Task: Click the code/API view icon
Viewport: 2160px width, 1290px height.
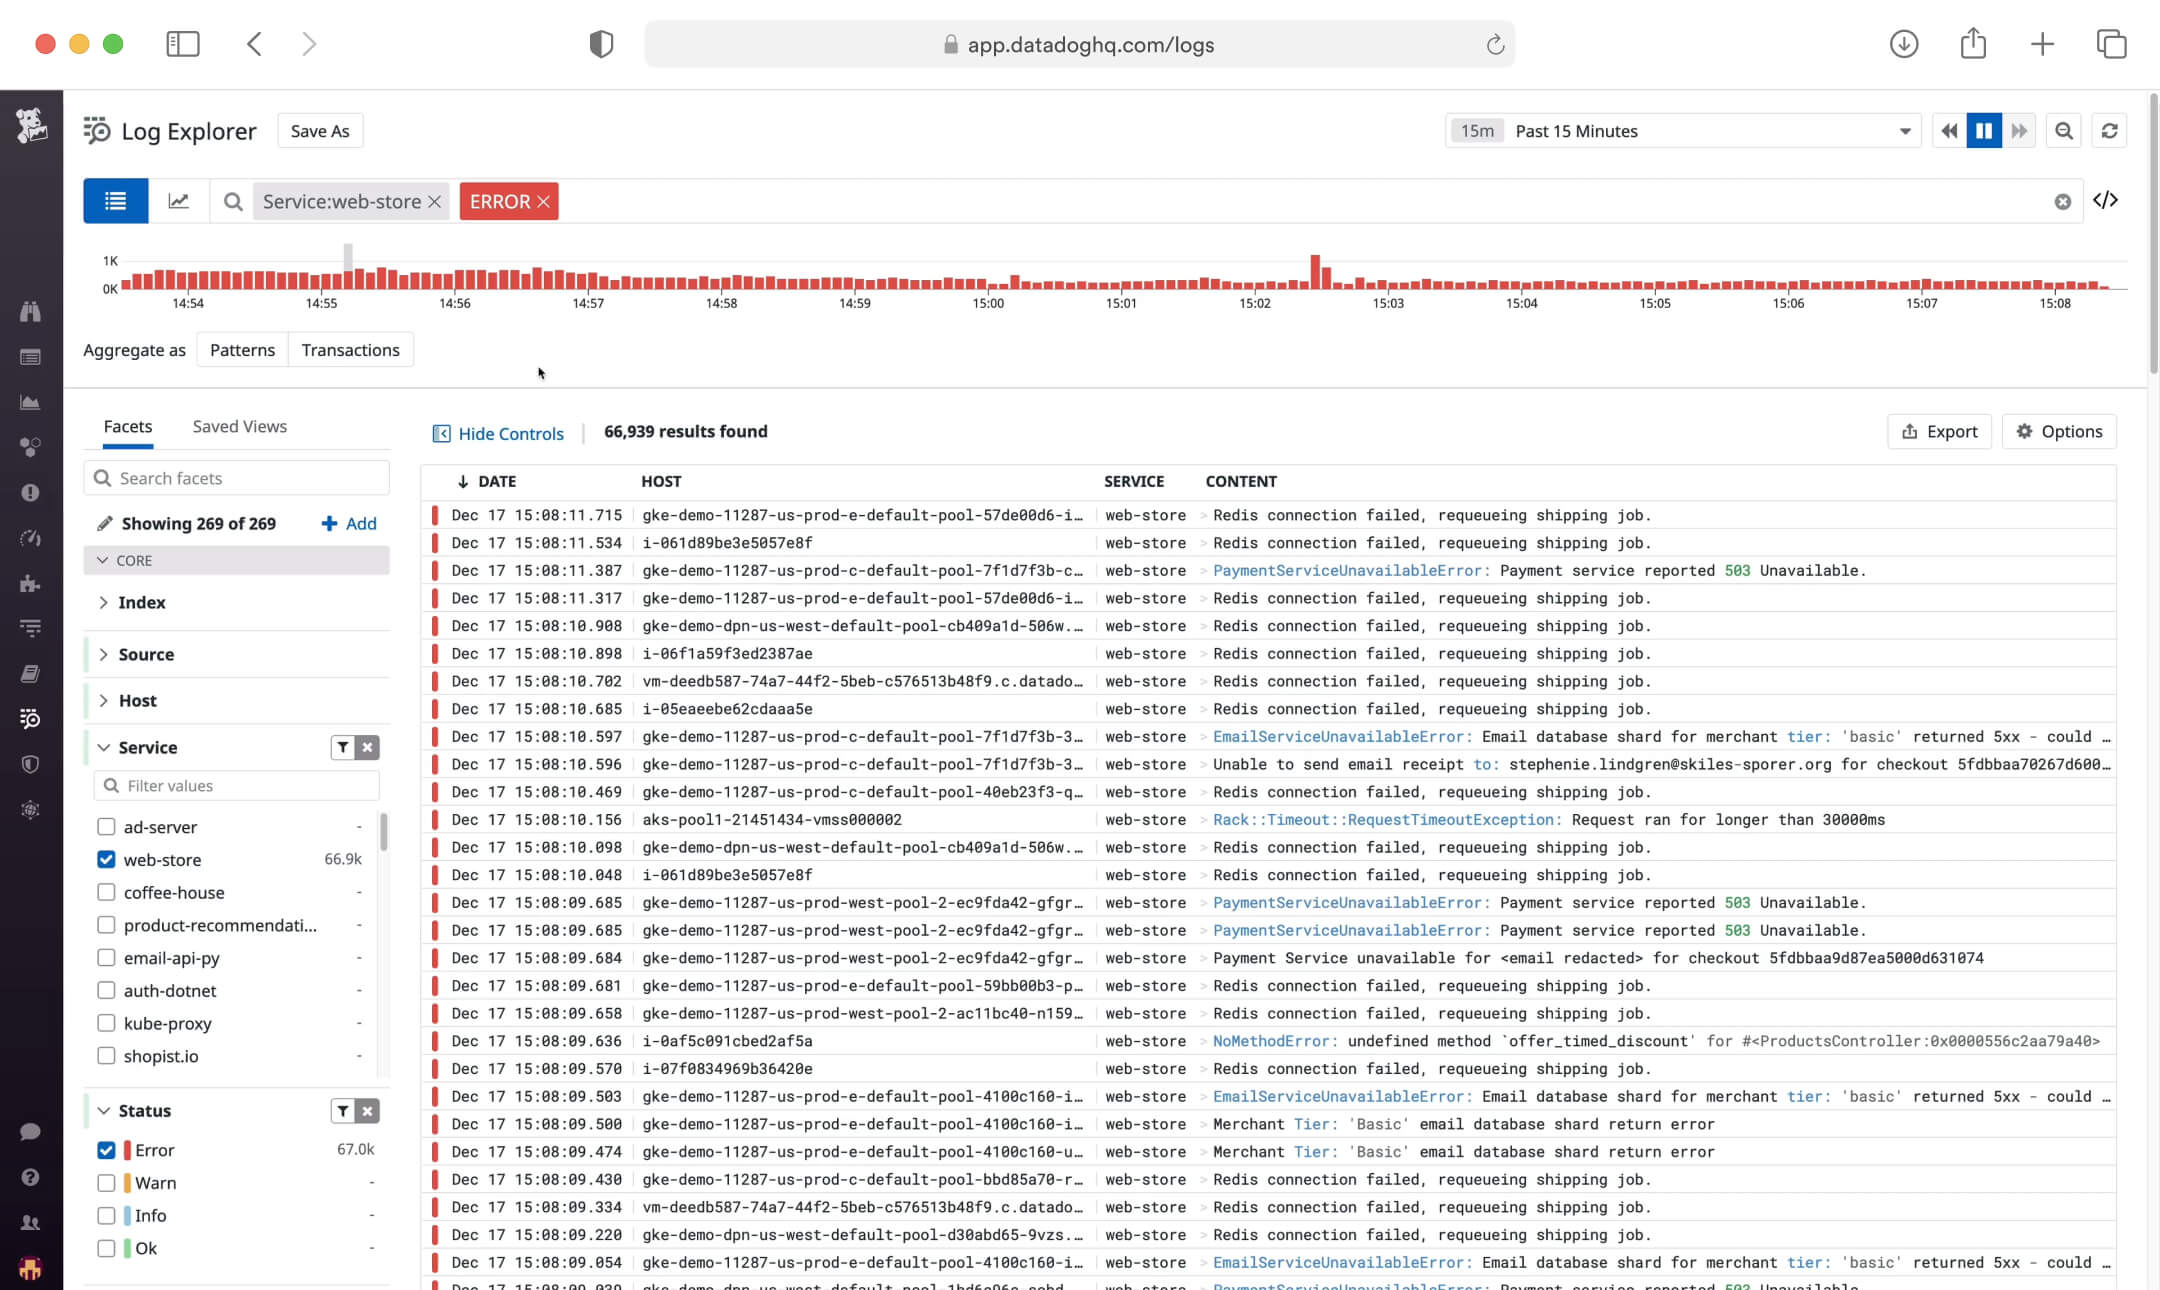Action: click(2108, 201)
